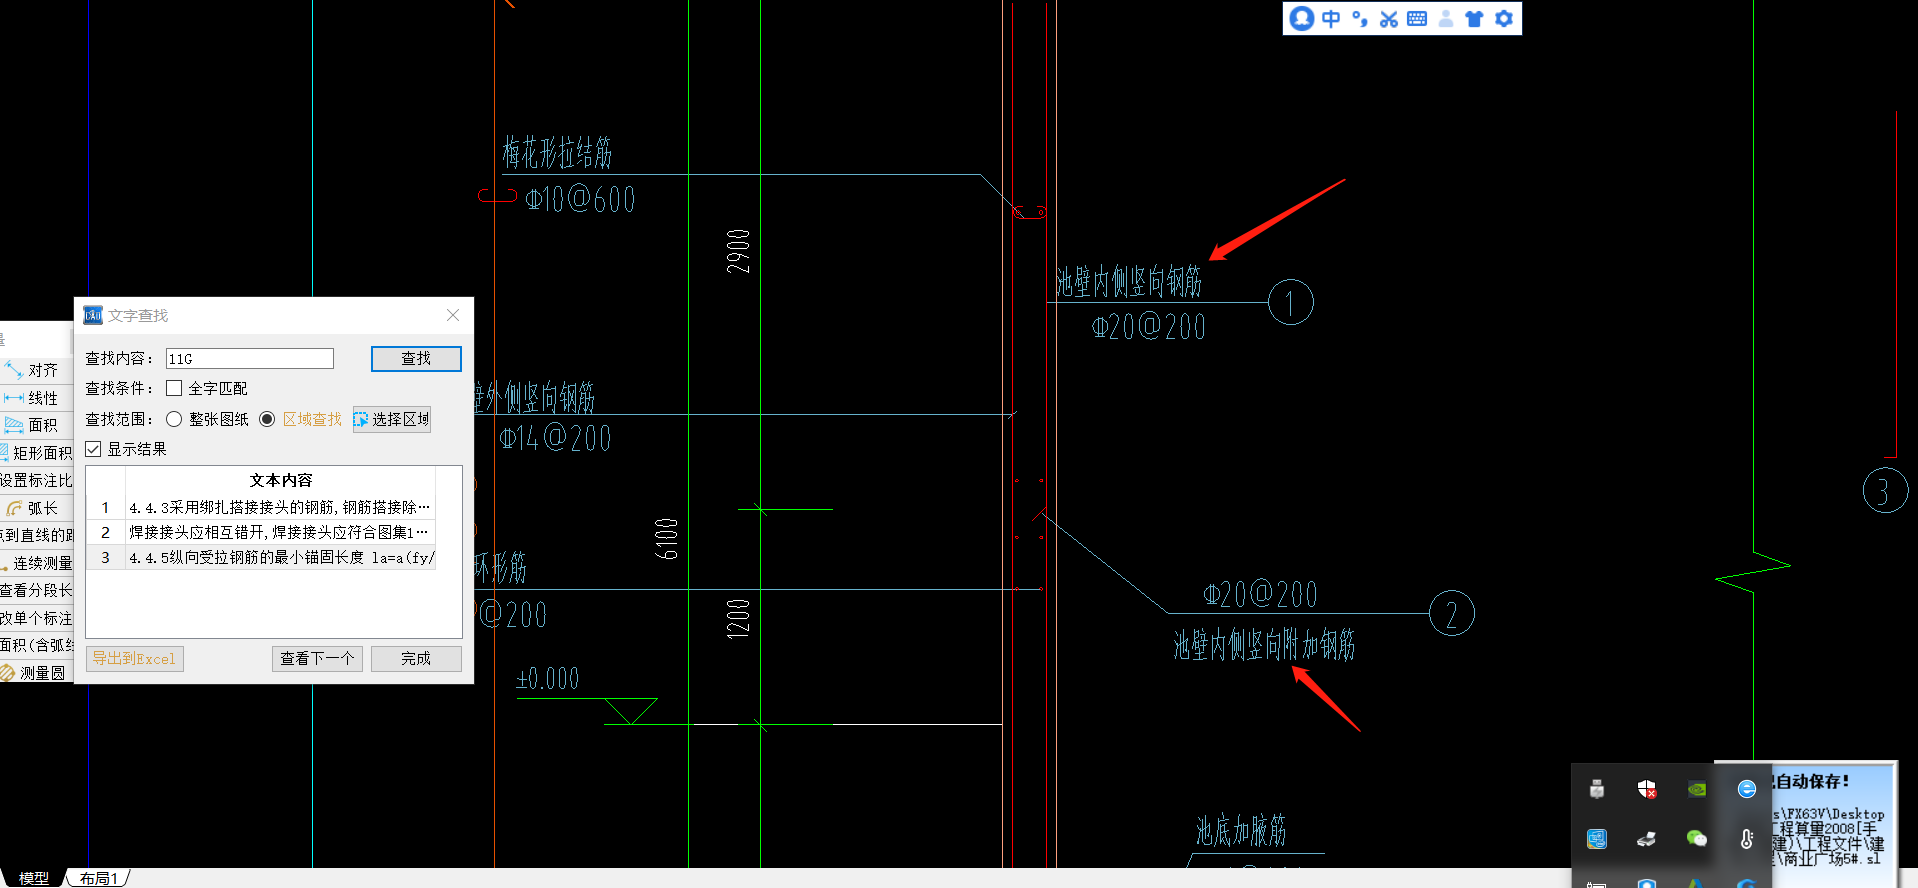The width and height of the screenshot is (1918, 888).
Task: Click the 设置标注比 set scale tool
Action: [x=36, y=480]
